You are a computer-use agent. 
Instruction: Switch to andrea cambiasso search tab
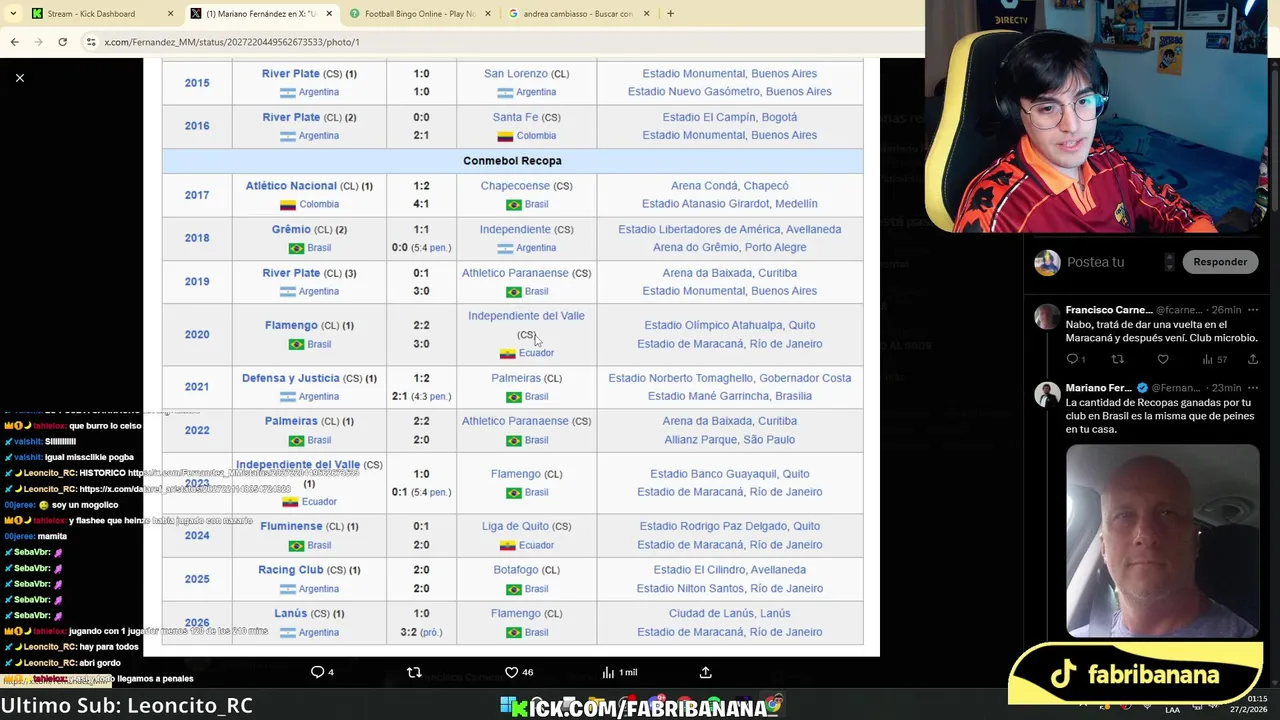(x=577, y=14)
